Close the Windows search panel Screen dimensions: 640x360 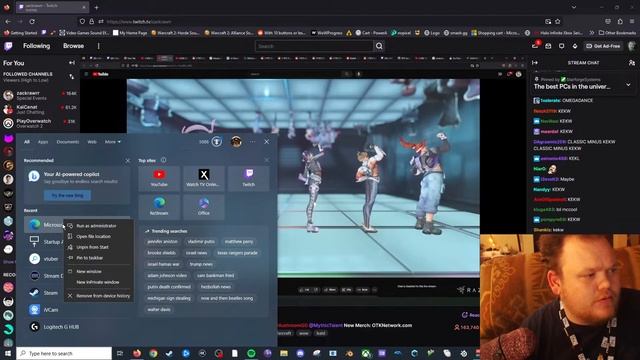[267, 142]
